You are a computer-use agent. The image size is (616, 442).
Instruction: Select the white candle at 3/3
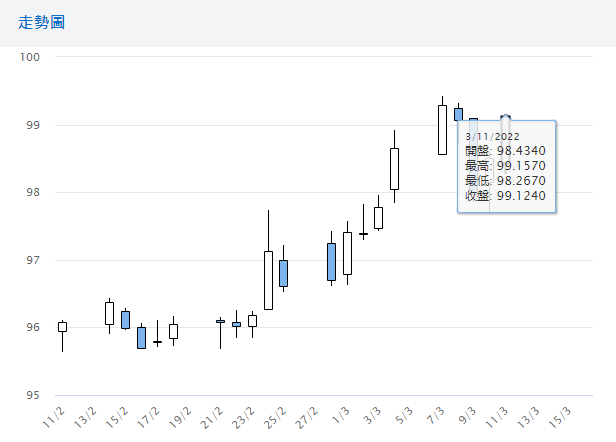coord(378,217)
